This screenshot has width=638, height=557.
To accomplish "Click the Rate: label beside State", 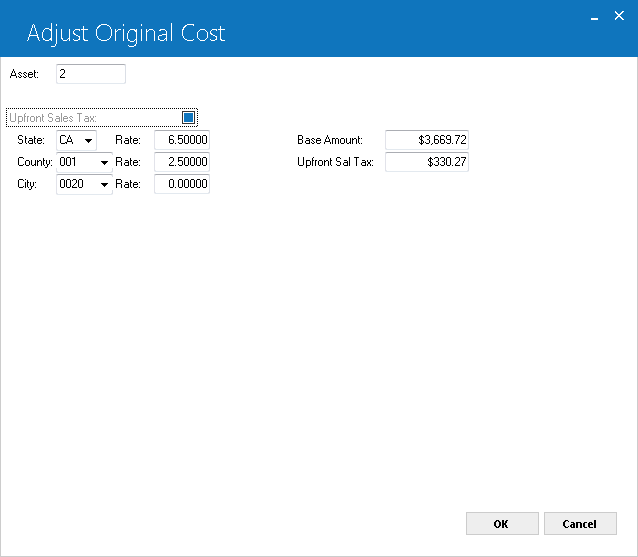I will (x=128, y=140).
